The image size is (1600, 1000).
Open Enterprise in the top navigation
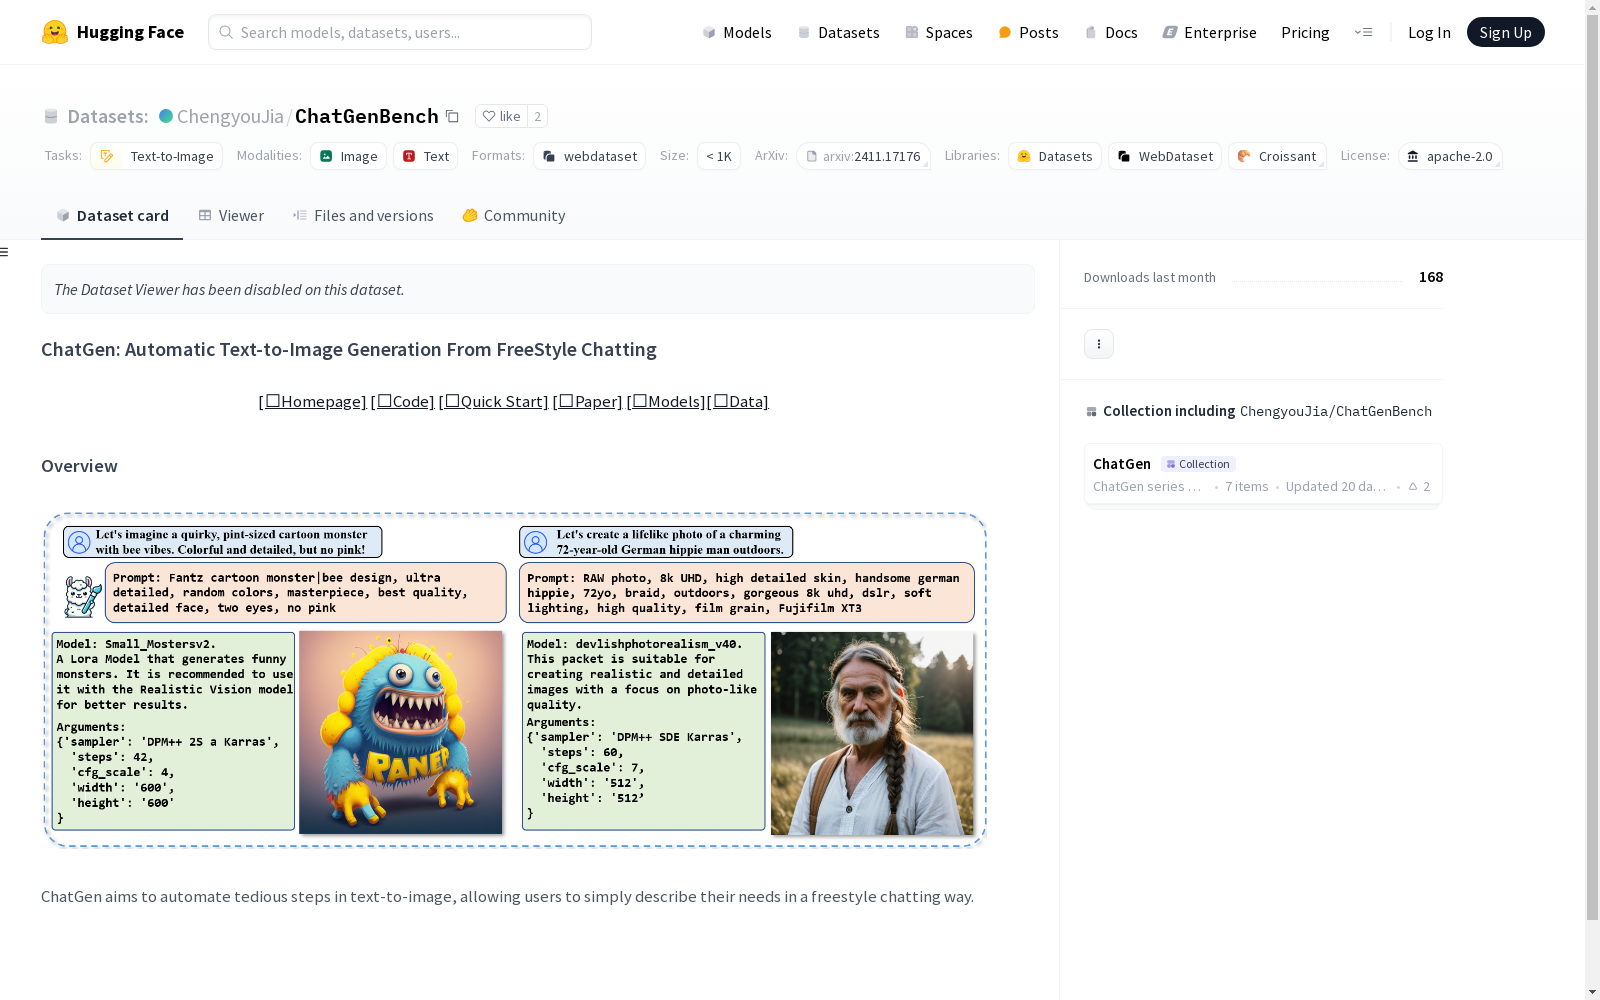[x=1209, y=32]
